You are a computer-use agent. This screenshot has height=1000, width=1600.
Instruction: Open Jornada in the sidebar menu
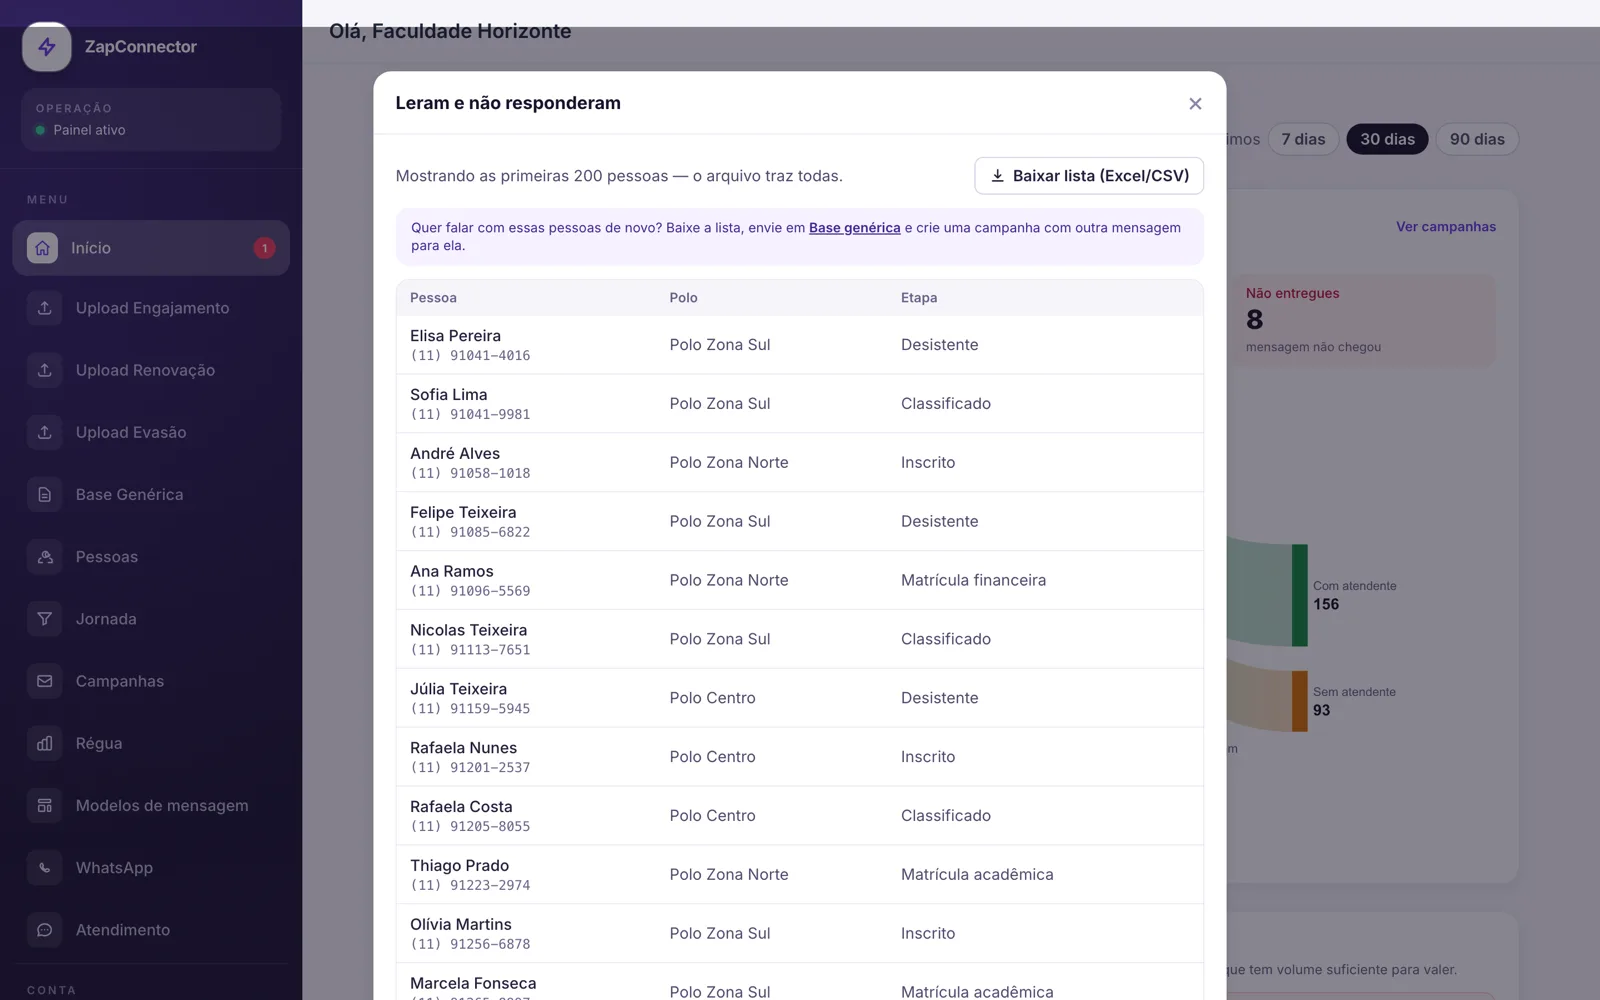(x=151, y=619)
